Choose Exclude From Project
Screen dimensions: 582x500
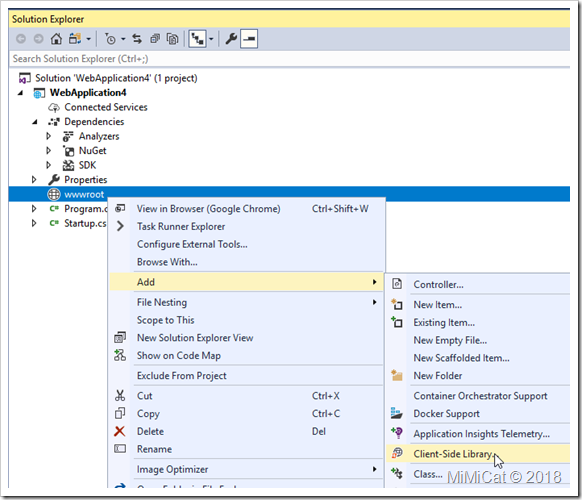coord(247,376)
